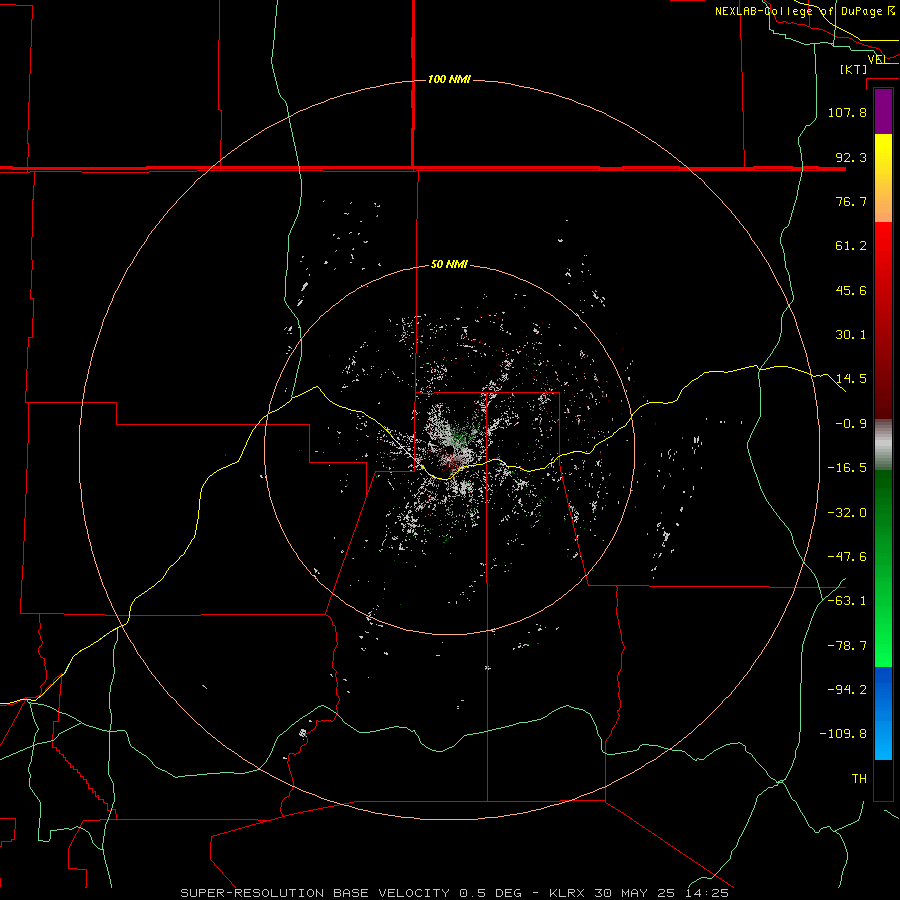Select the -32.0 scale value
This screenshot has width=900, height=900.
point(847,513)
